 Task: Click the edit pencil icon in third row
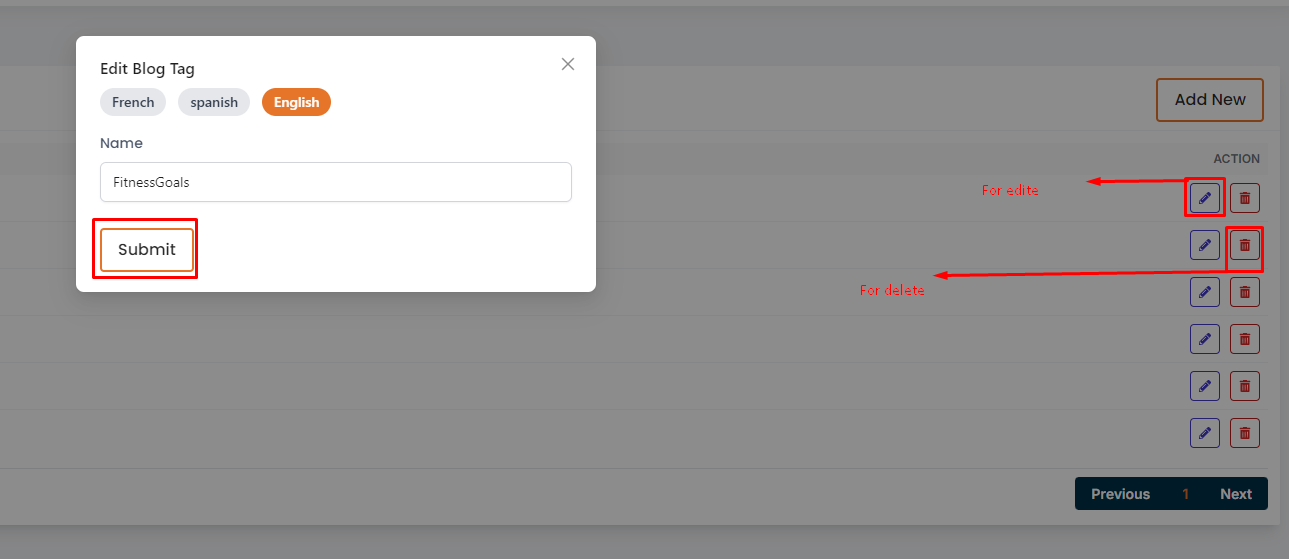[1205, 292]
